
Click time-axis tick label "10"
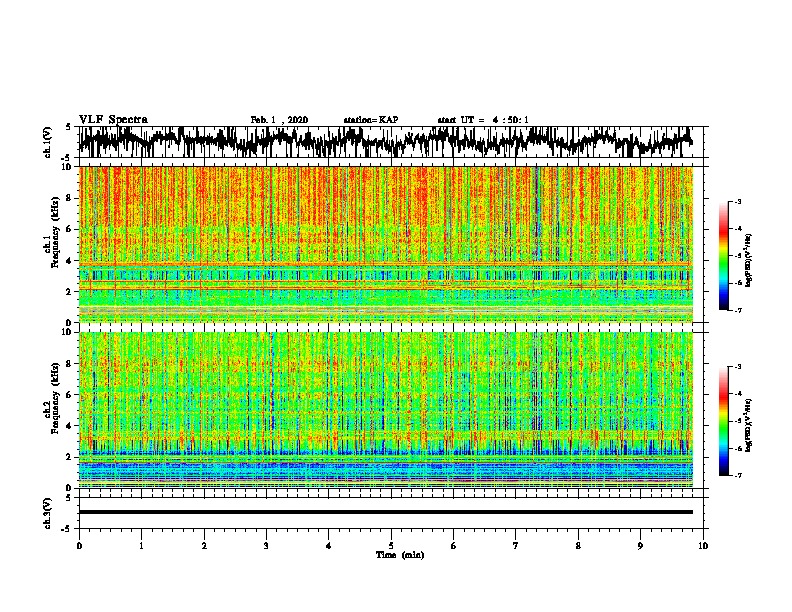coord(703,546)
